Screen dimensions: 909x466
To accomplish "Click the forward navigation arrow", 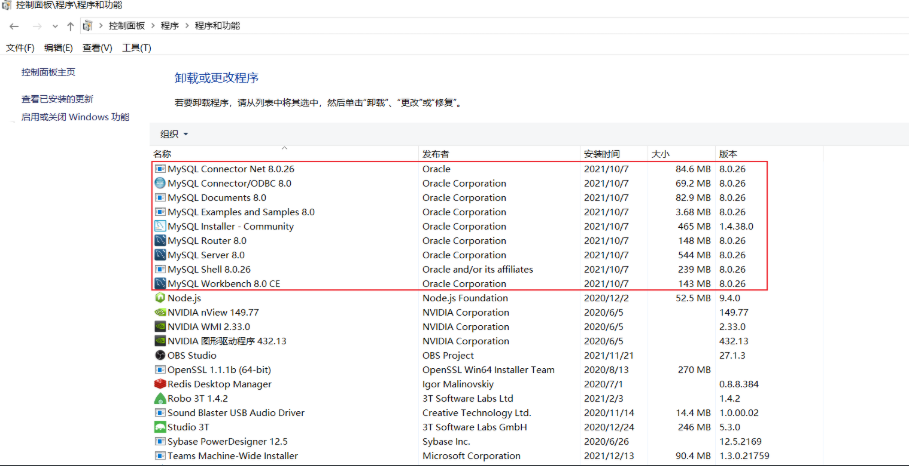I will coord(37,26).
